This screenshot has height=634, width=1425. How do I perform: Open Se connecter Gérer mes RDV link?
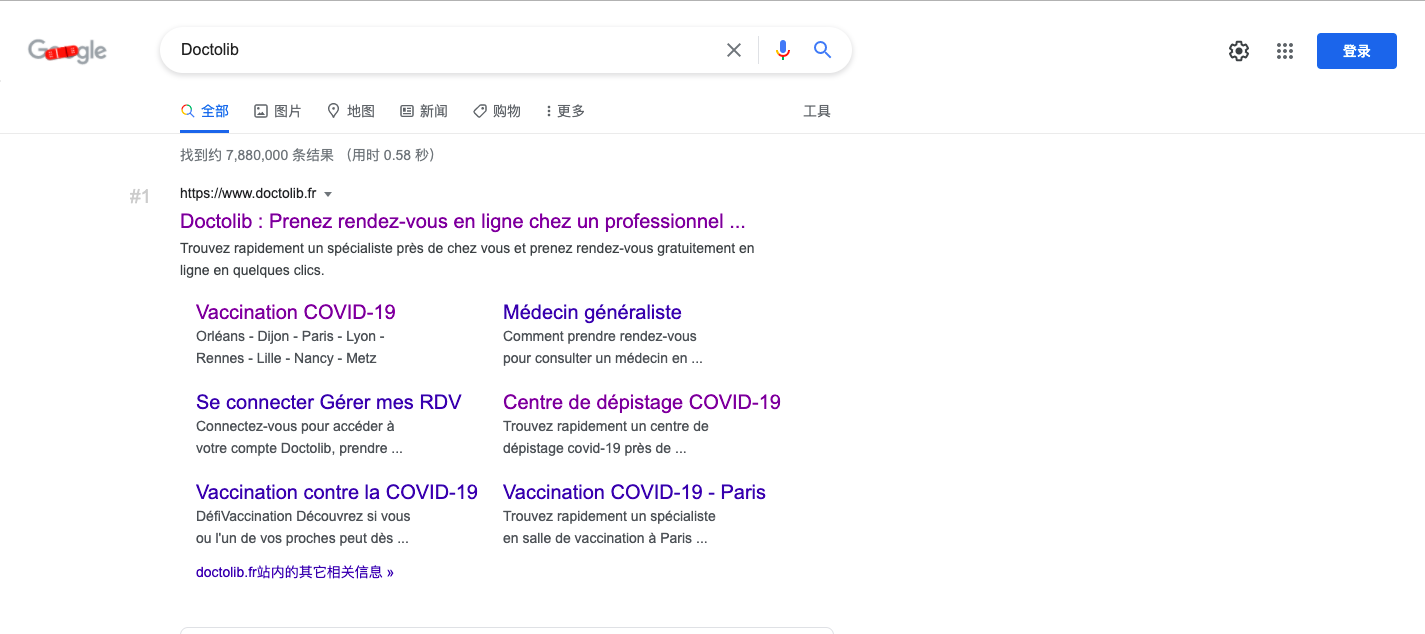(x=329, y=402)
